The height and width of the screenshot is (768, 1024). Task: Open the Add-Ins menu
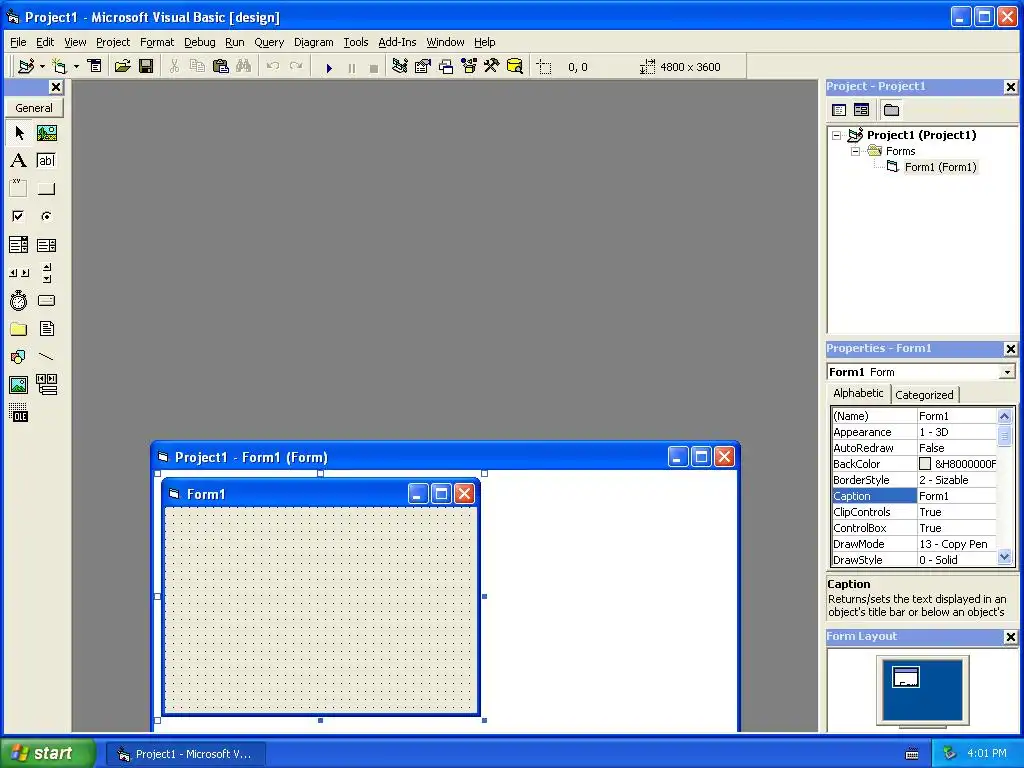click(x=397, y=42)
